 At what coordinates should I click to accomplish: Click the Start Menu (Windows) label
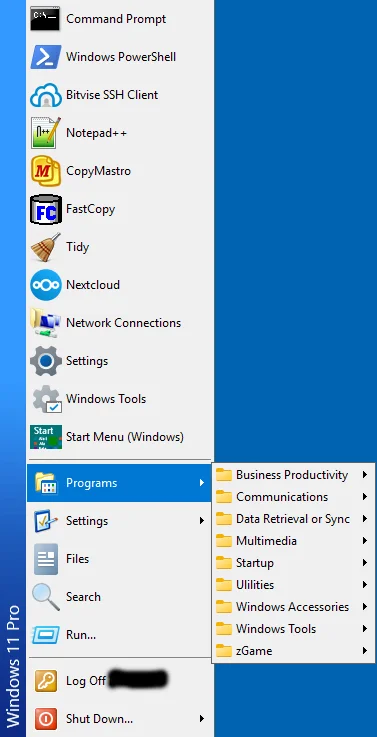125,437
